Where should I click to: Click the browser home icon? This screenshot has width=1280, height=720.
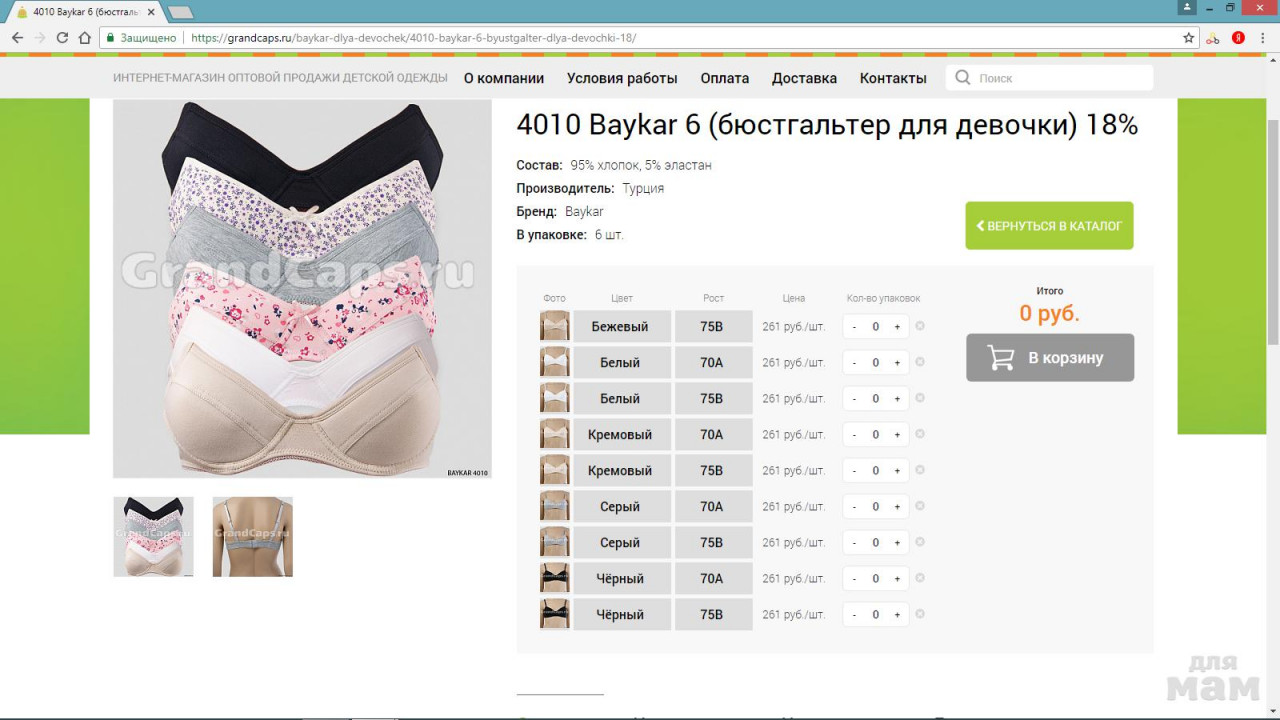[84, 38]
